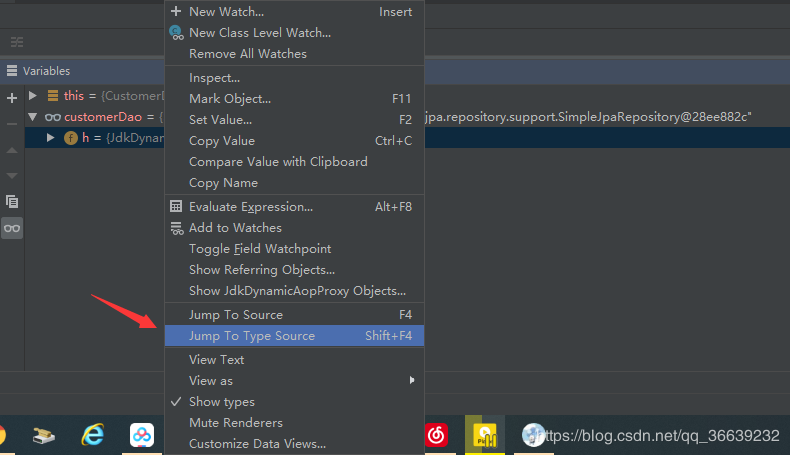Click Add to Watches
This screenshot has width=790, height=455.
click(x=294, y=228)
